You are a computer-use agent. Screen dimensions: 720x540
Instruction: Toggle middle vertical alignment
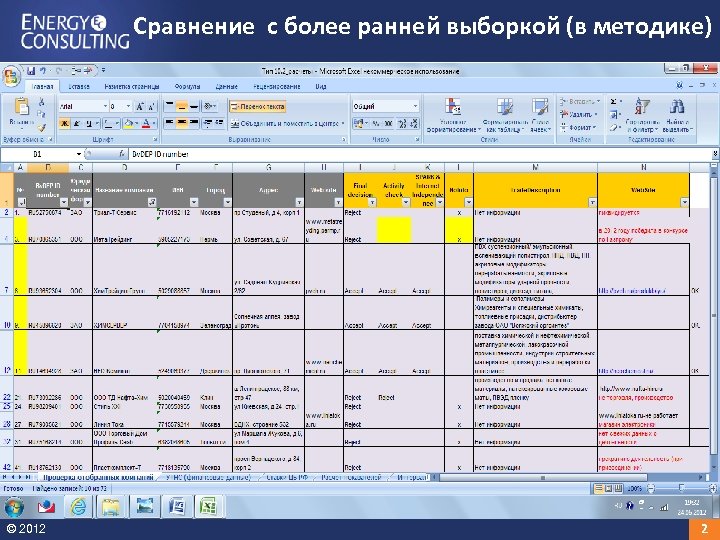point(181,107)
